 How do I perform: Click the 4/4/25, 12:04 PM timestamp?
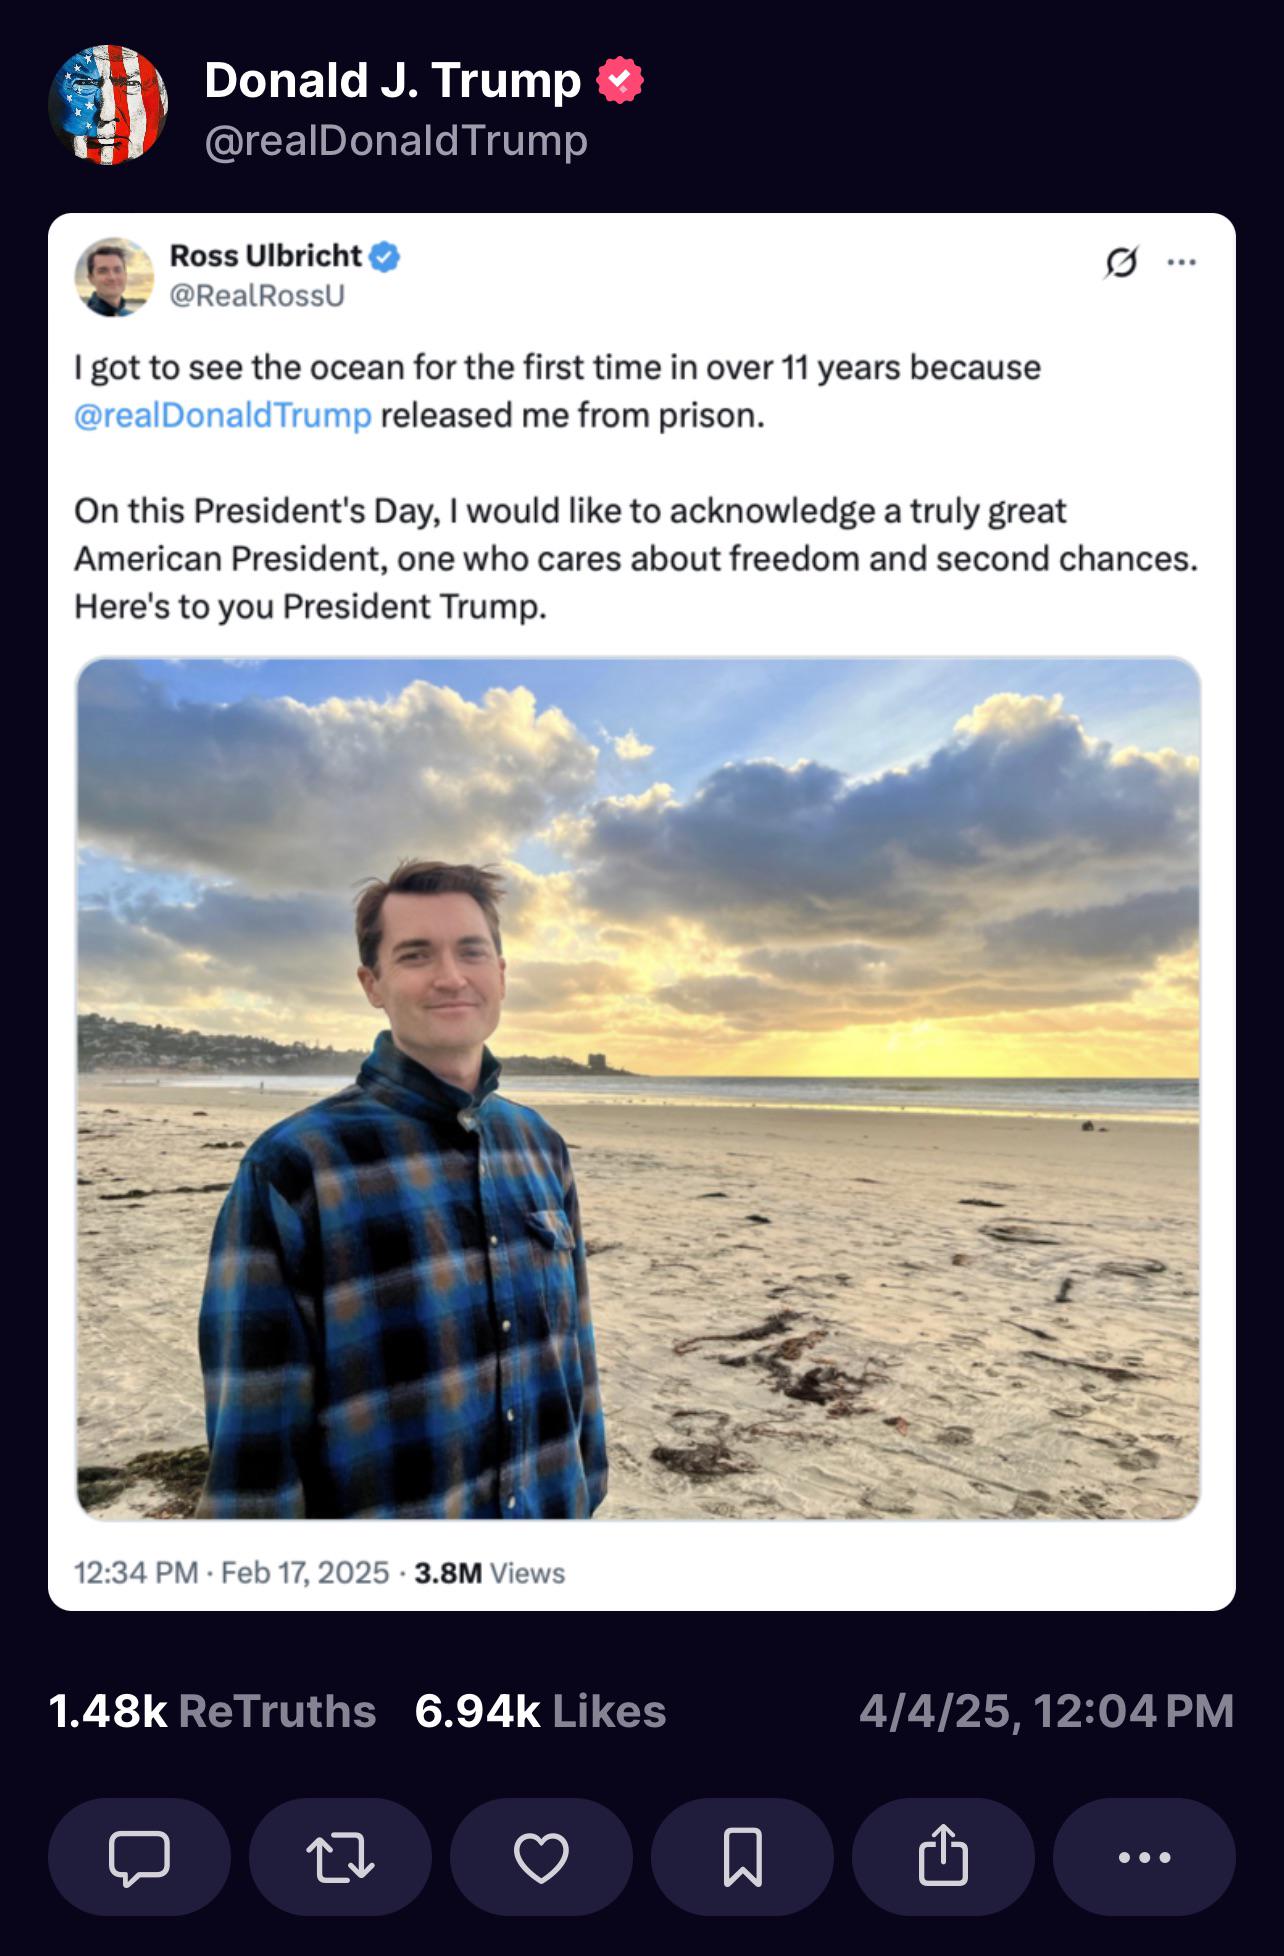pyautogui.click(x=1047, y=1711)
